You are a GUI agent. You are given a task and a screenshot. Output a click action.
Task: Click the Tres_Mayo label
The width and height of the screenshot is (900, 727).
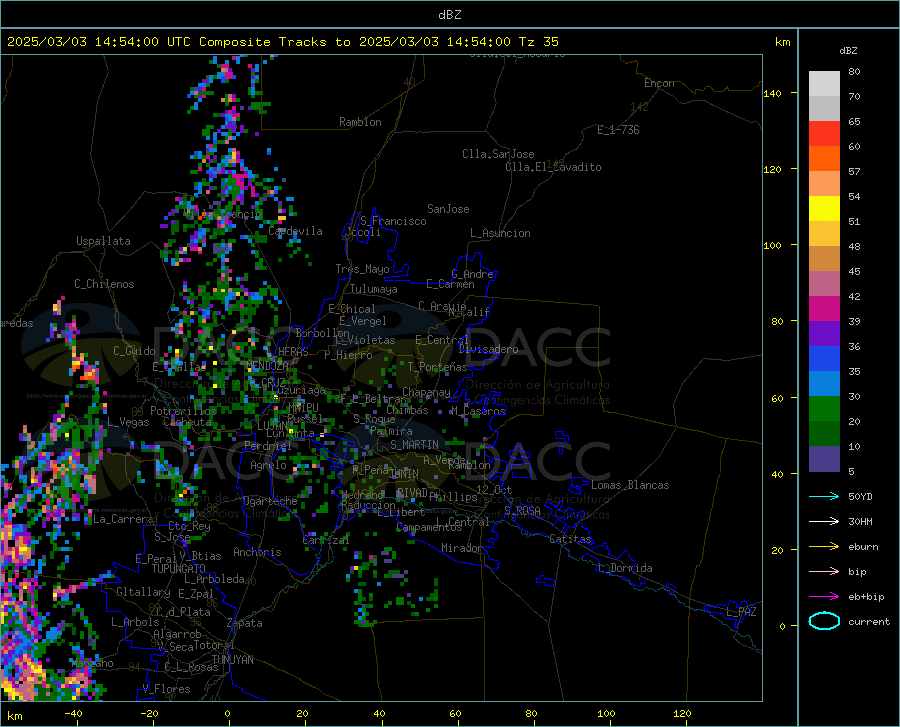[362, 269]
